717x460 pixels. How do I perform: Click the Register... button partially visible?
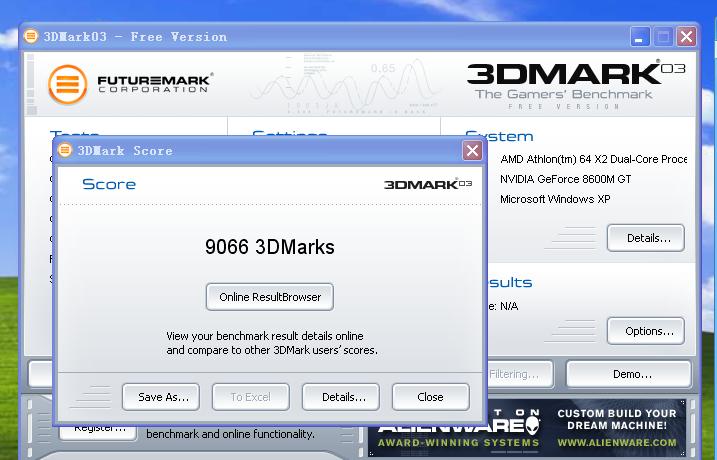[98, 432]
